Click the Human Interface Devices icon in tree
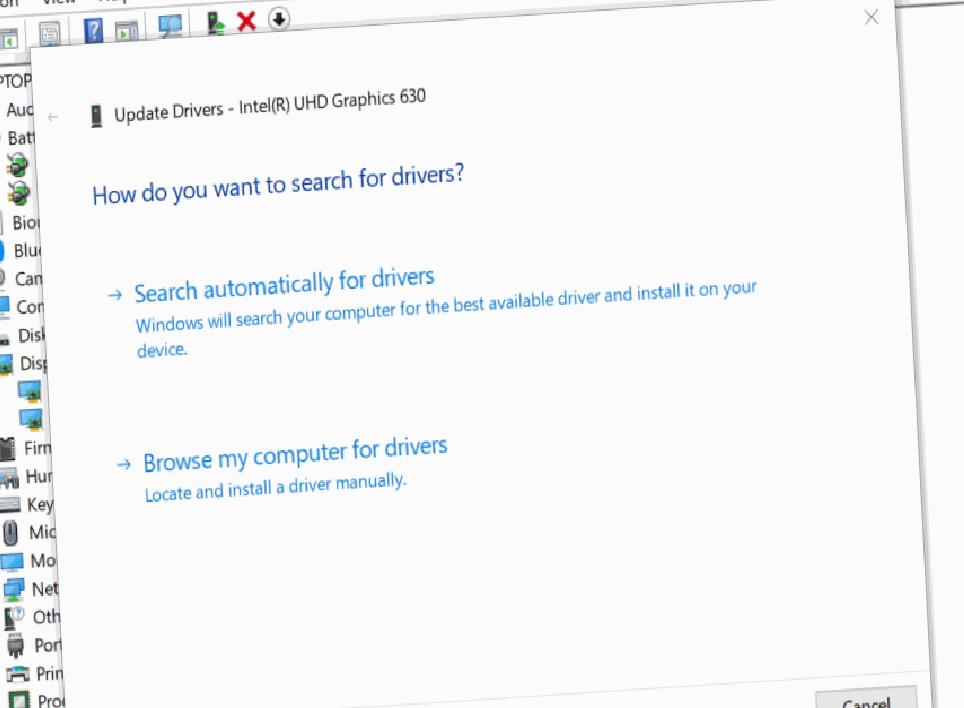964x708 pixels. pos(10,478)
